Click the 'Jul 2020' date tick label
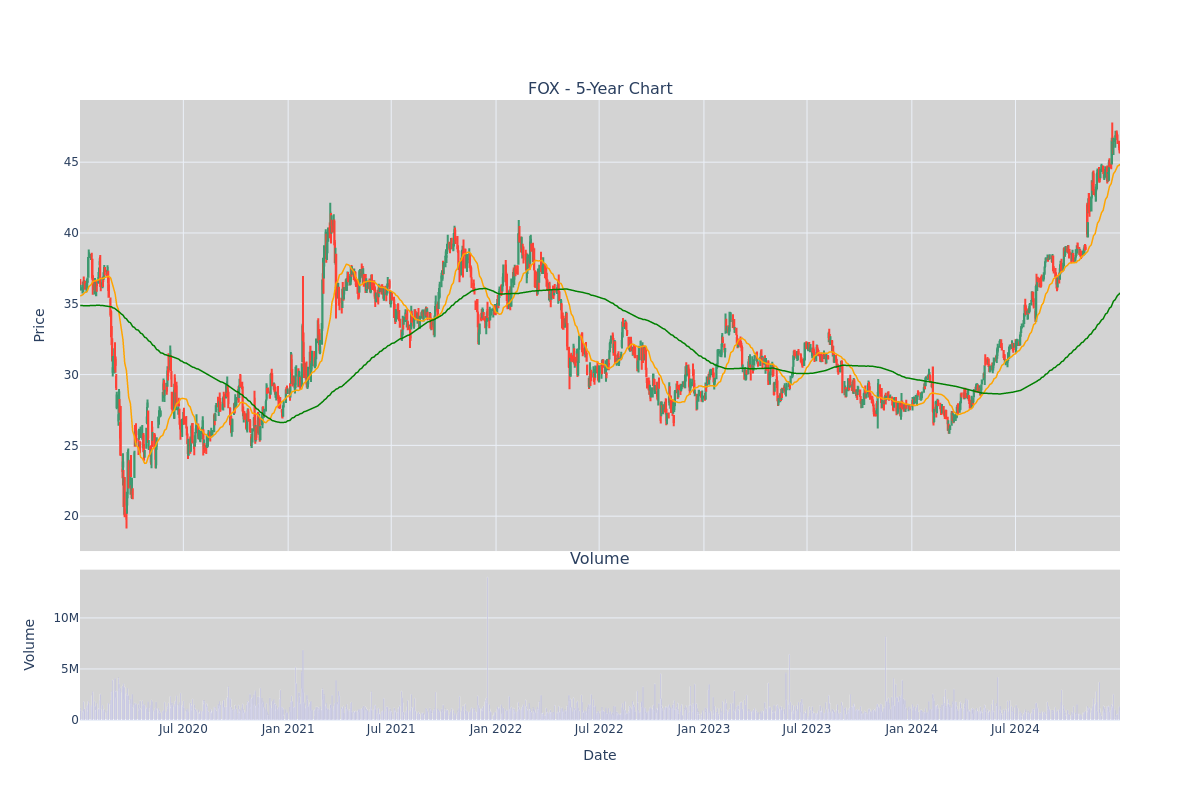1200x800 pixels. pyautogui.click(x=183, y=729)
